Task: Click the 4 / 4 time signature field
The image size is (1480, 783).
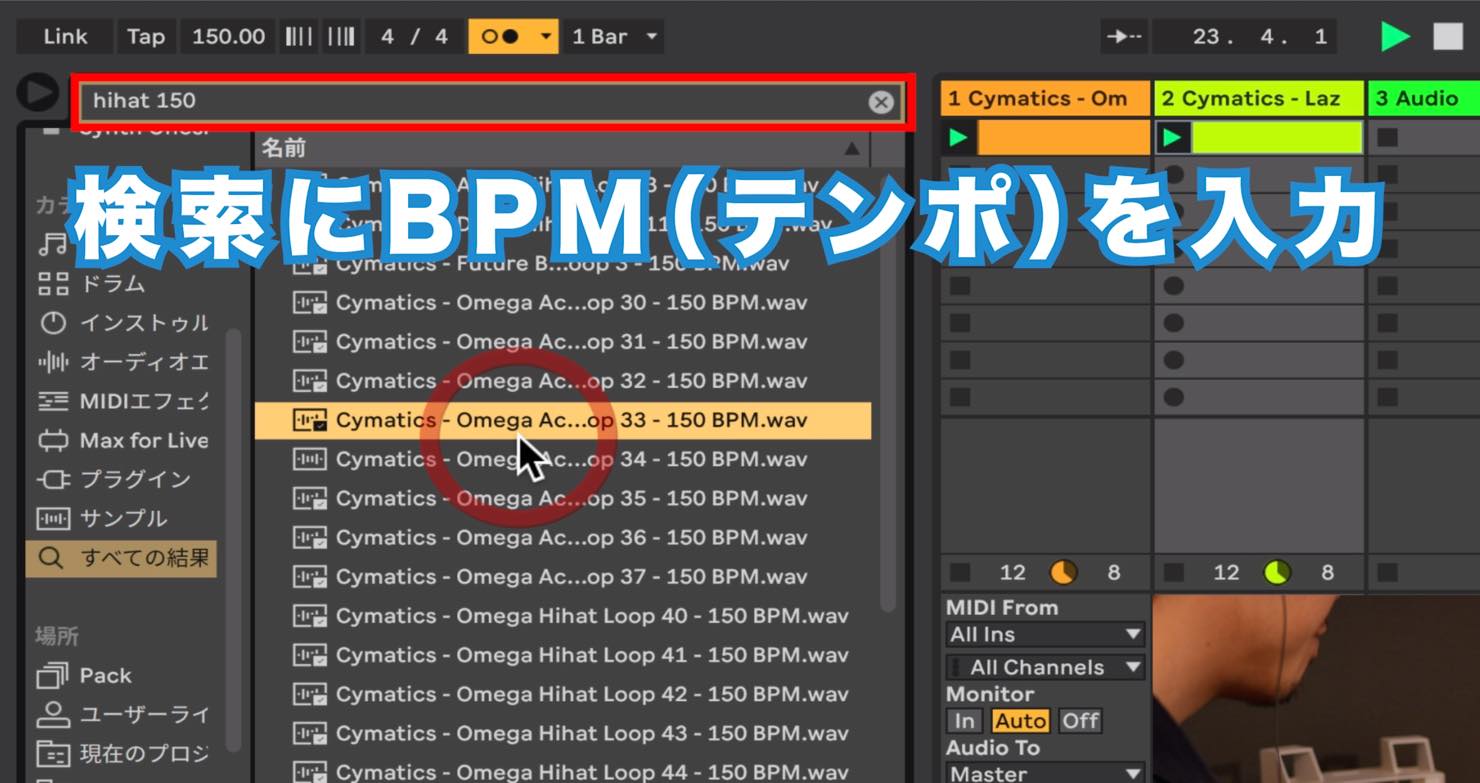Action: [414, 37]
